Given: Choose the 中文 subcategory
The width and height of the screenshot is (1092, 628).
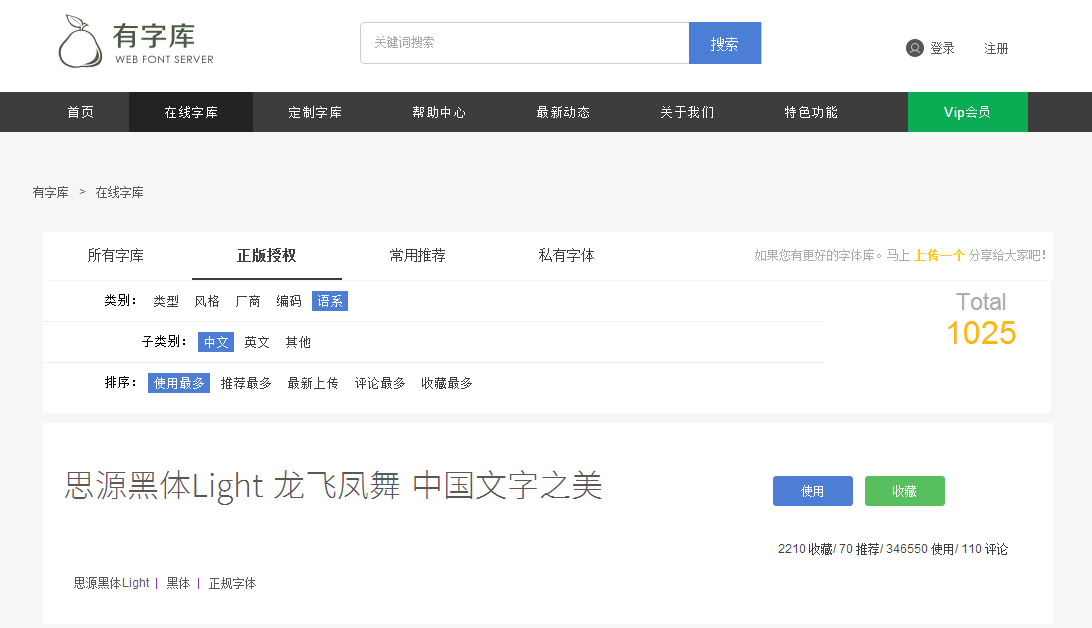Looking at the screenshot, I should click(x=216, y=342).
